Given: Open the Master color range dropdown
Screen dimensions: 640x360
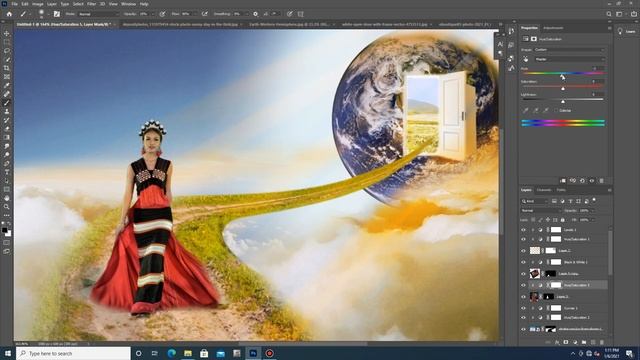Looking at the screenshot, I should pos(569,59).
